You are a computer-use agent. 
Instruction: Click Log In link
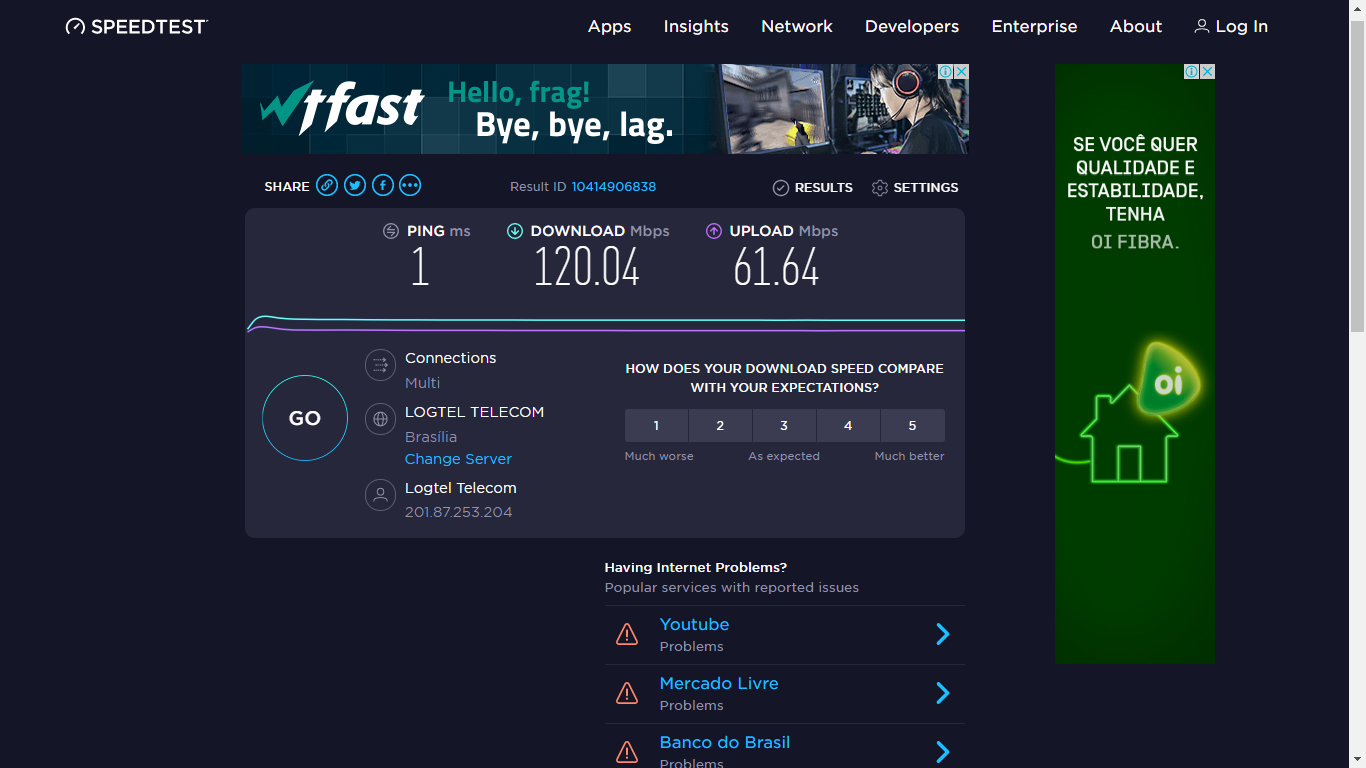tap(1242, 27)
